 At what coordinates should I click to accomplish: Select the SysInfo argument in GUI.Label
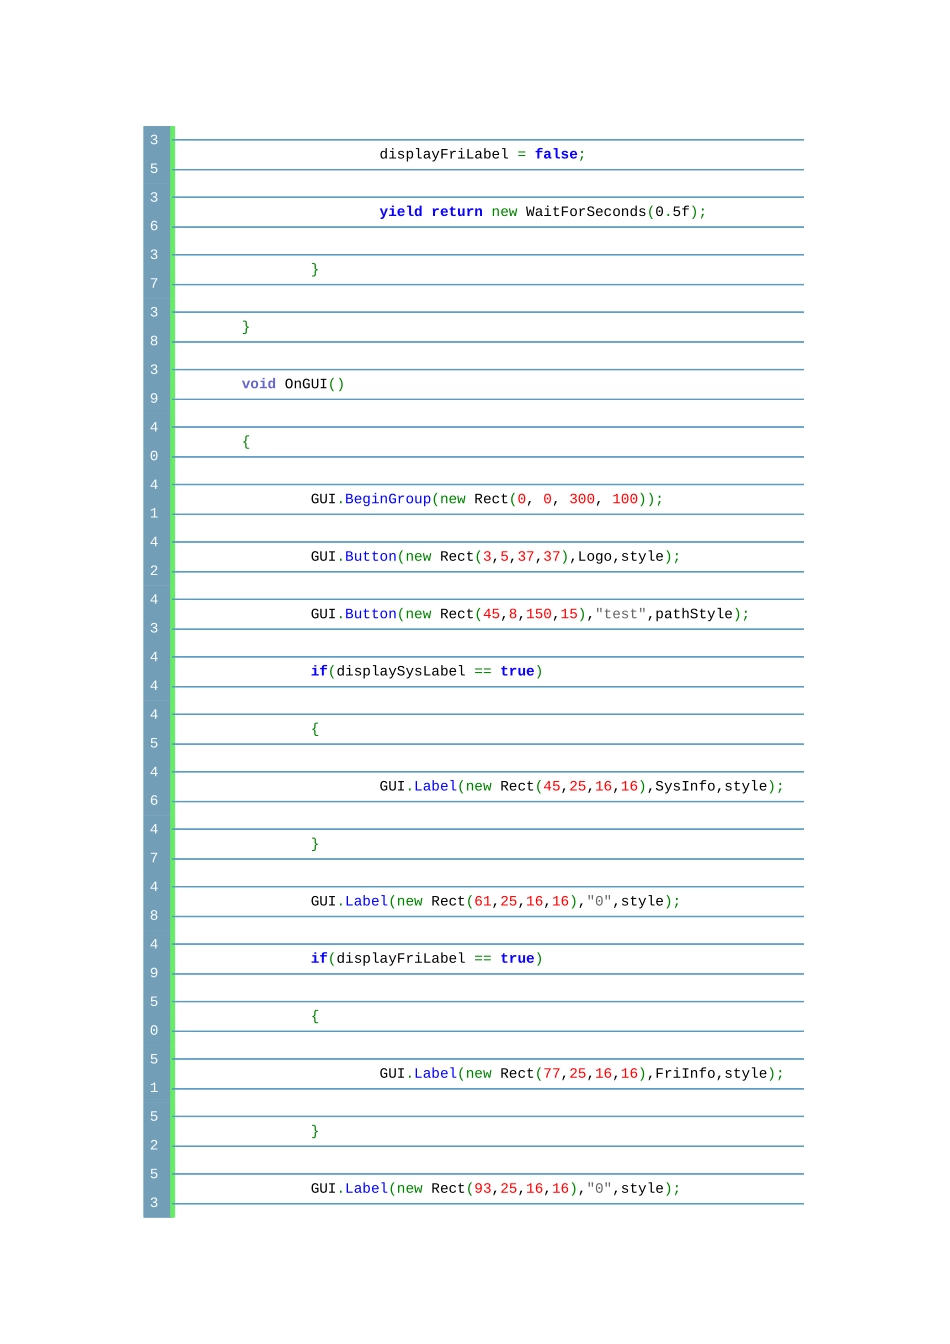tap(685, 787)
